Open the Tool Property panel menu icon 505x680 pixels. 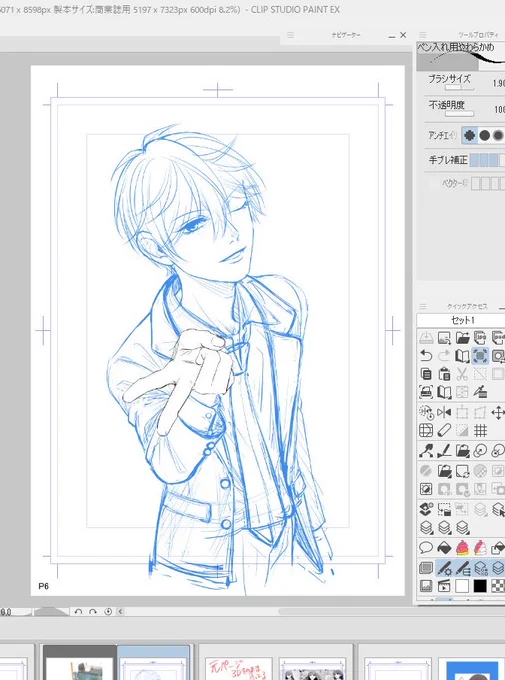(x=423, y=35)
